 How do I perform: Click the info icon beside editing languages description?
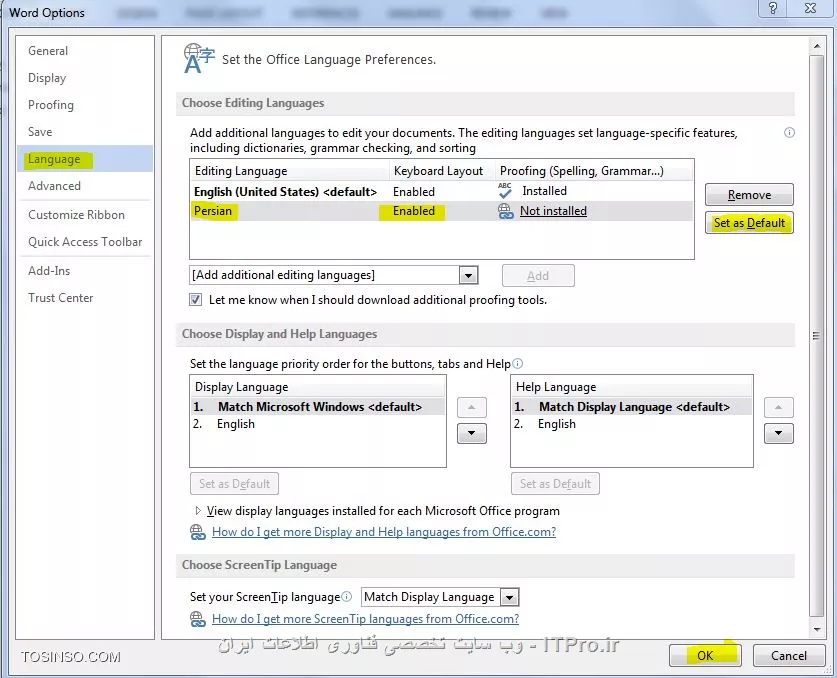click(x=789, y=133)
